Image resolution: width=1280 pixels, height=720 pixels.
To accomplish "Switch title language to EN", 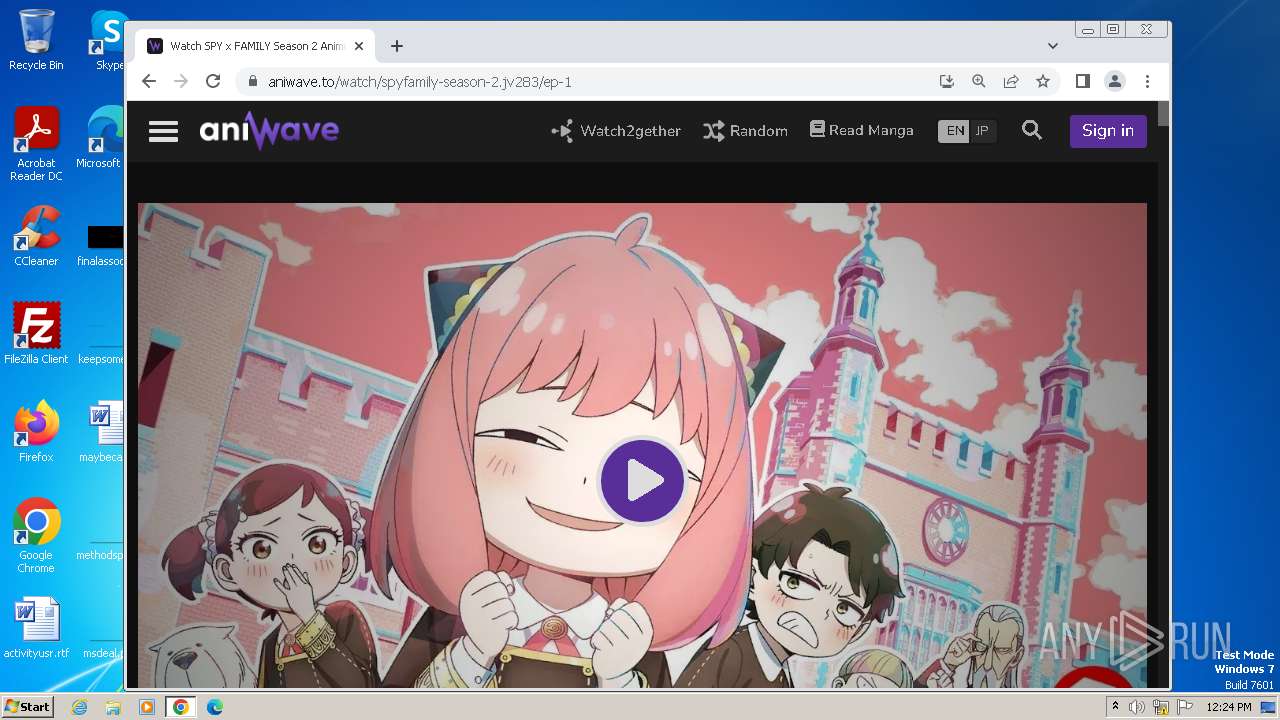I will coord(955,131).
